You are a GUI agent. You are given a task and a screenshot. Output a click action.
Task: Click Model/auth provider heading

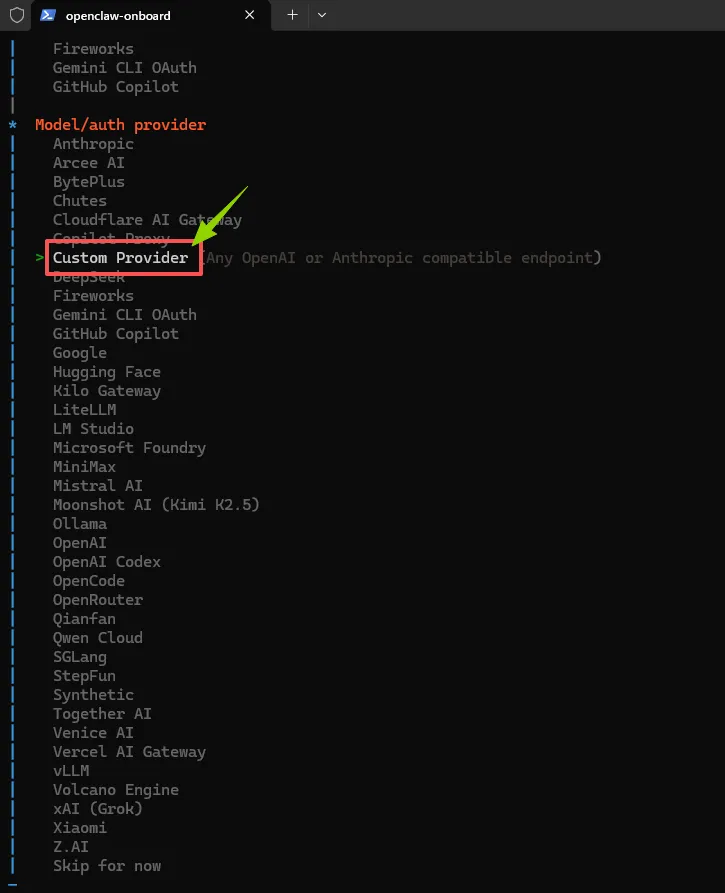click(x=120, y=125)
